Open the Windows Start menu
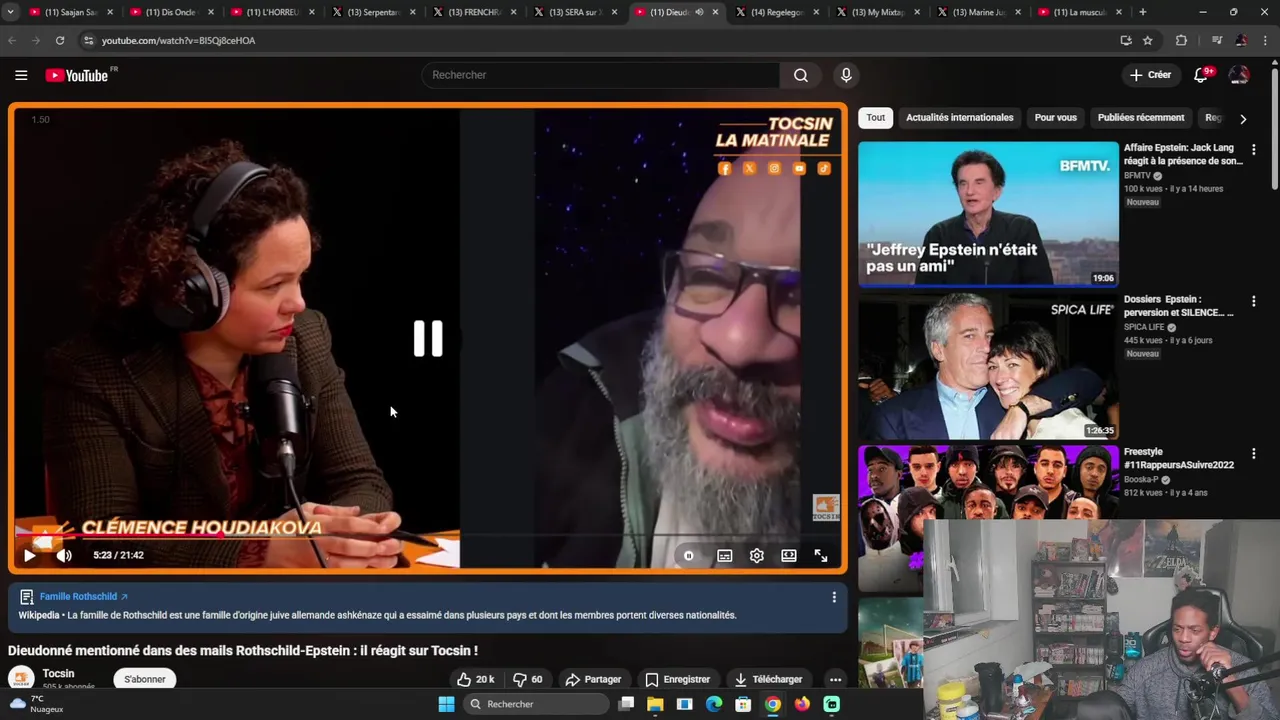The height and width of the screenshot is (720, 1280). pyautogui.click(x=447, y=704)
